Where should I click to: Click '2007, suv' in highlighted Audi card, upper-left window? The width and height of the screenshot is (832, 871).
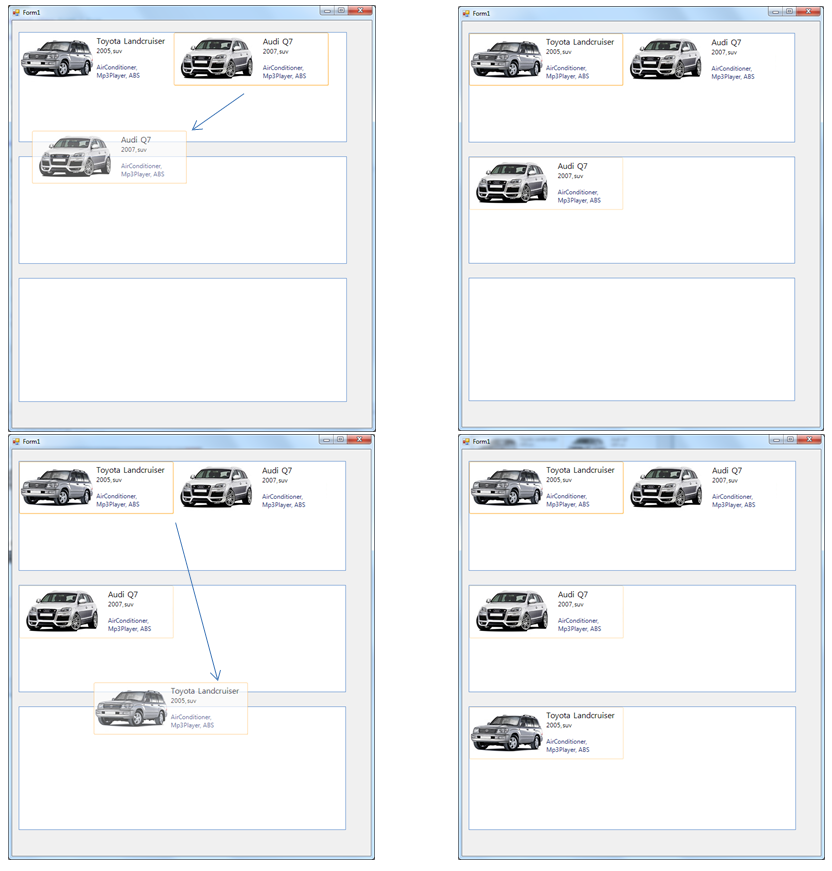click(x=275, y=52)
